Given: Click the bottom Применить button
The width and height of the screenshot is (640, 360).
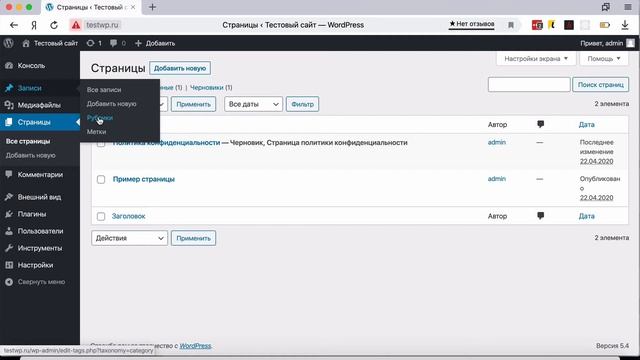Looking at the screenshot, I should click(193, 238).
